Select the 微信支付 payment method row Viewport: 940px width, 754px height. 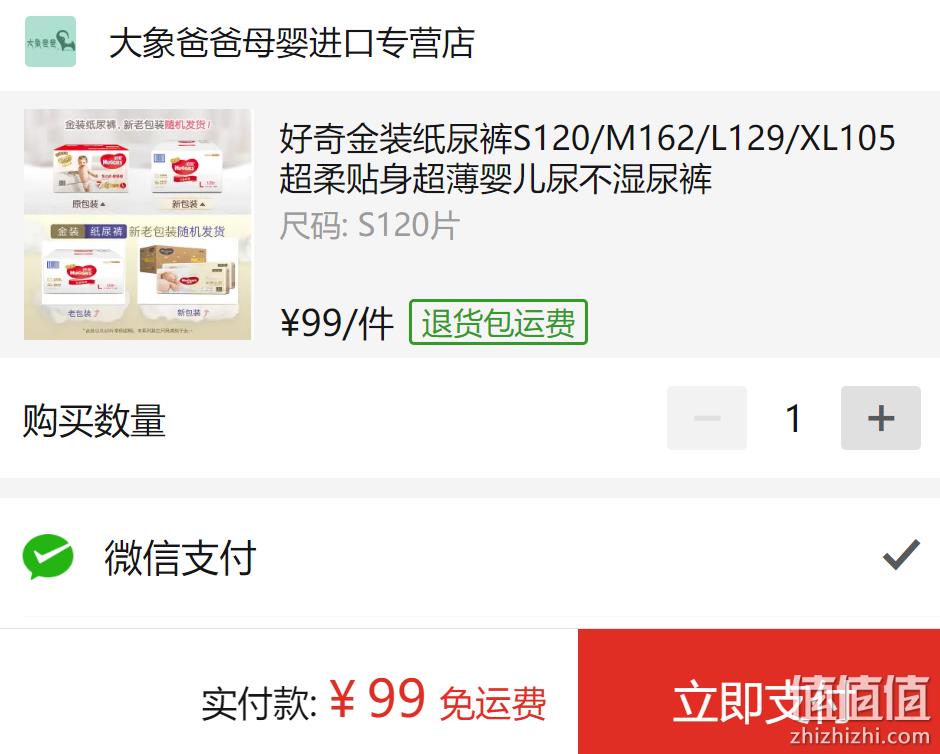[470, 557]
